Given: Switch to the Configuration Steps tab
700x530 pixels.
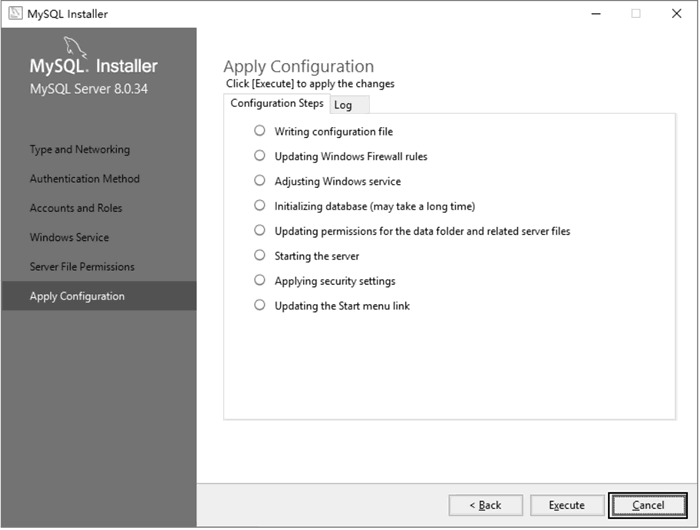Looking at the screenshot, I should pos(277,103).
